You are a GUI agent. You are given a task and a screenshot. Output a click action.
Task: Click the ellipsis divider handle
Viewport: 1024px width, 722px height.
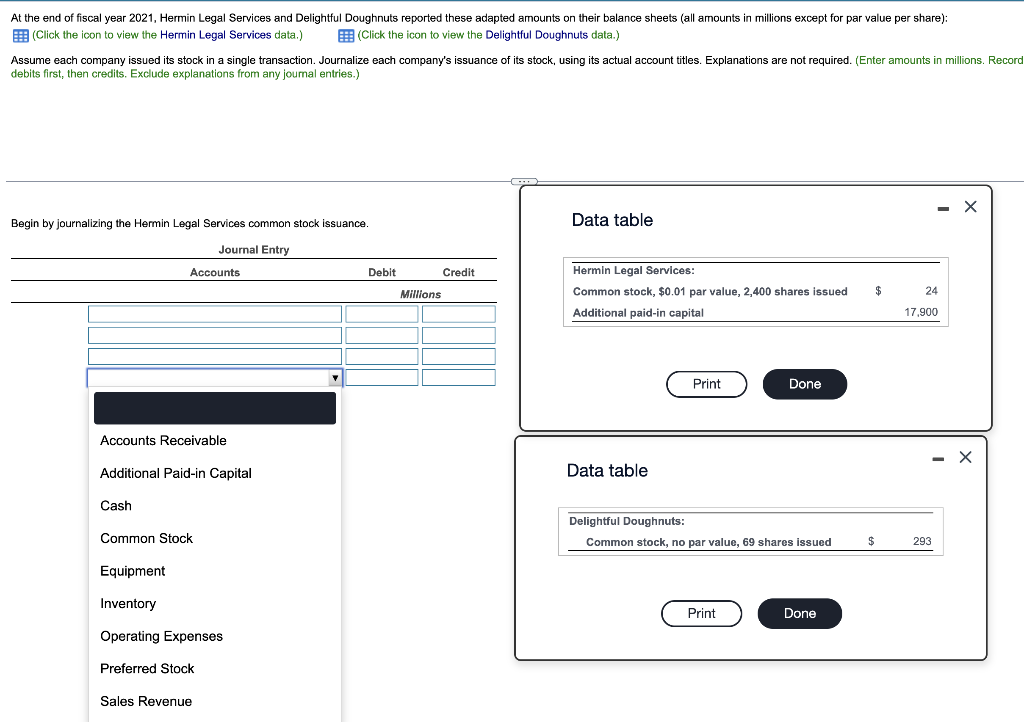pyautogui.click(x=524, y=181)
